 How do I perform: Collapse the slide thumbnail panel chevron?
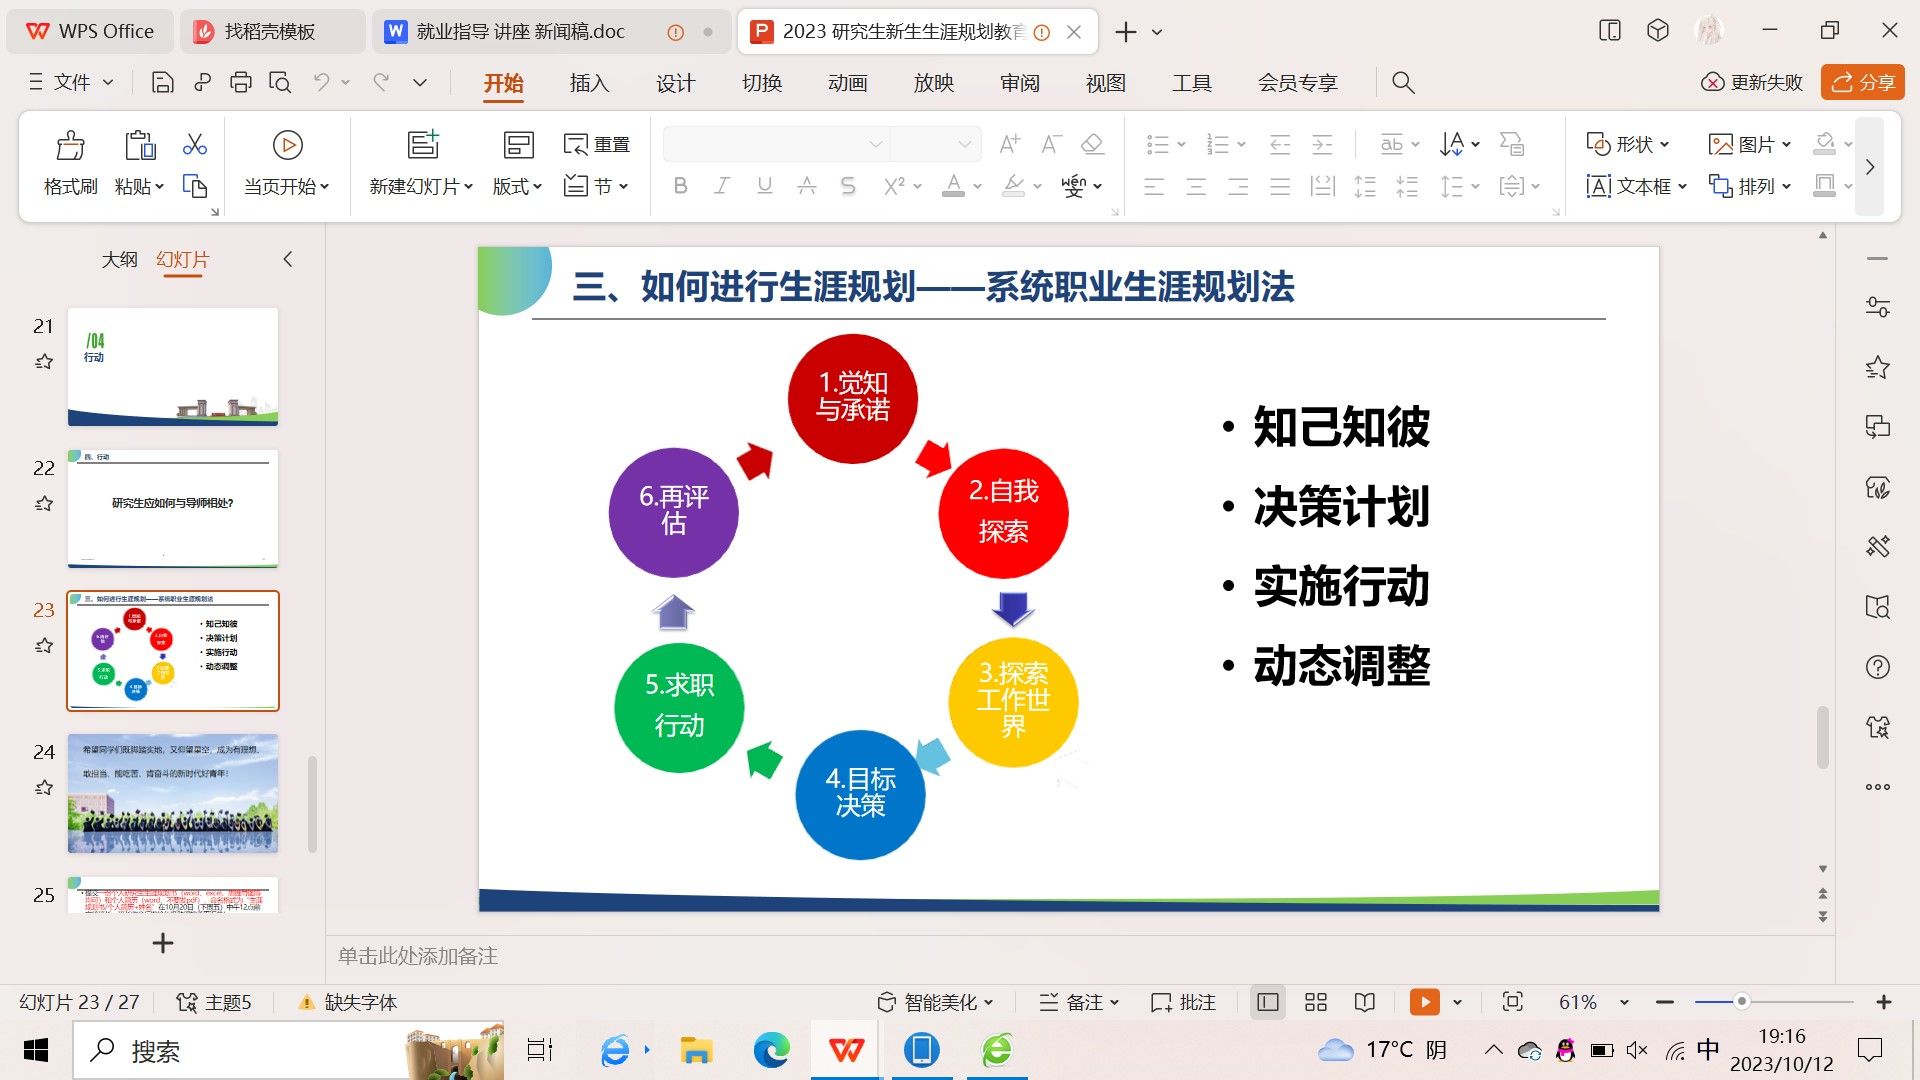pyautogui.click(x=288, y=260)
